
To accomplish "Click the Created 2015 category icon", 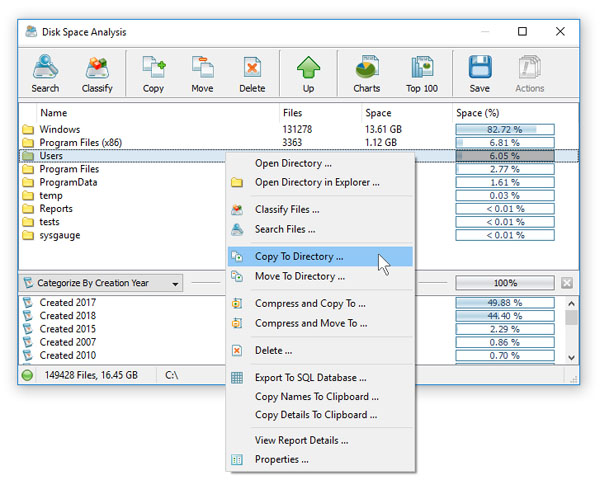I will click(x=28, y=329).
